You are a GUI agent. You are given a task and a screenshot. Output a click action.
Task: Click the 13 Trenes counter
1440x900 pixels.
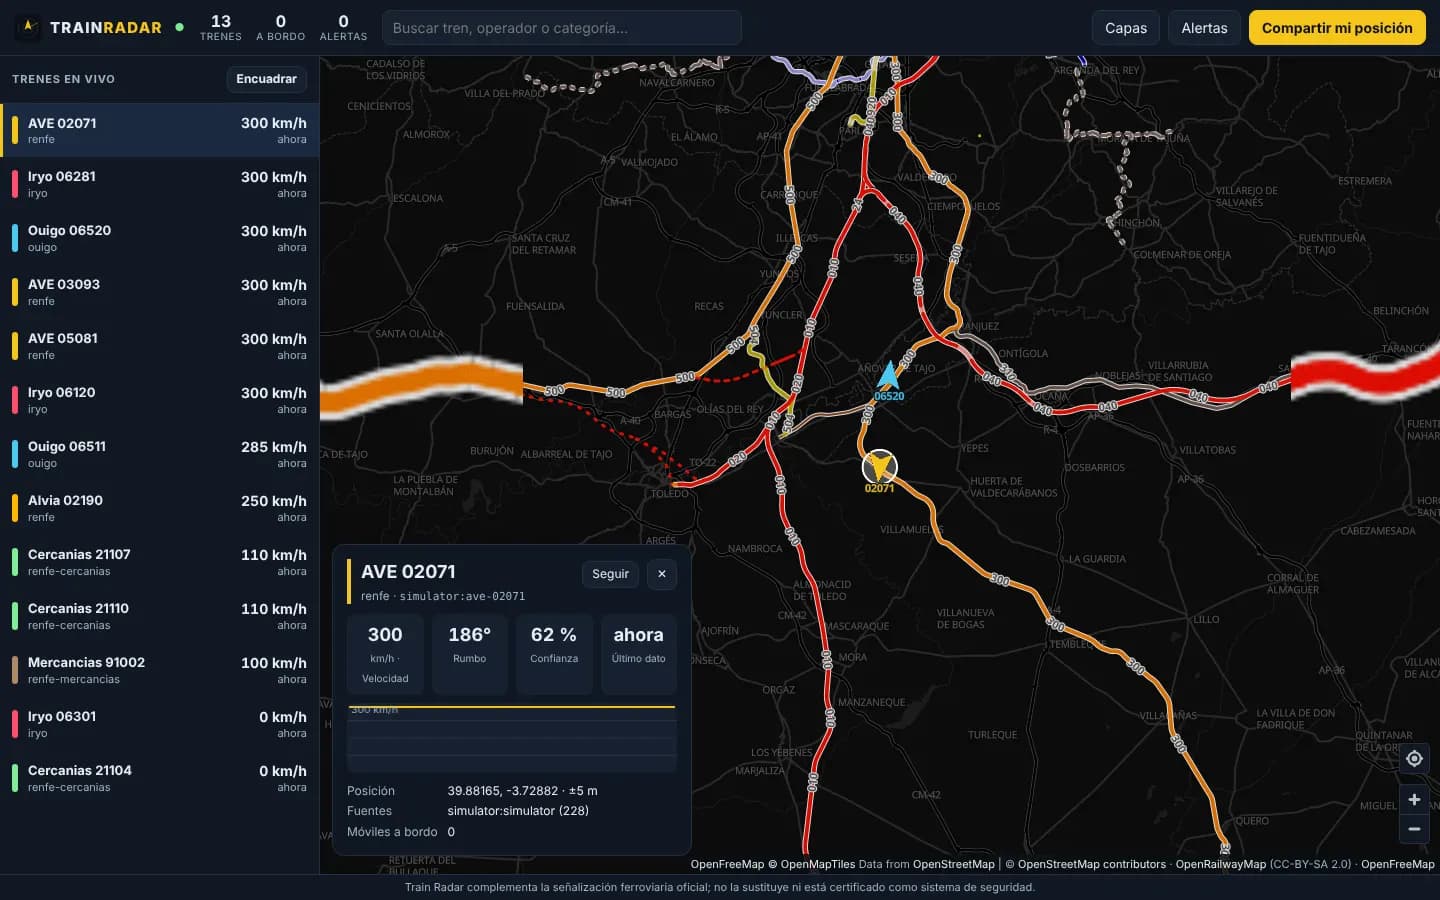(x=221, y=27)
